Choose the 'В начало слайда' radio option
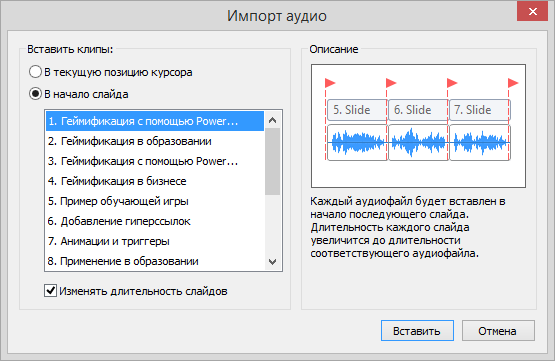 click(79, 94)
